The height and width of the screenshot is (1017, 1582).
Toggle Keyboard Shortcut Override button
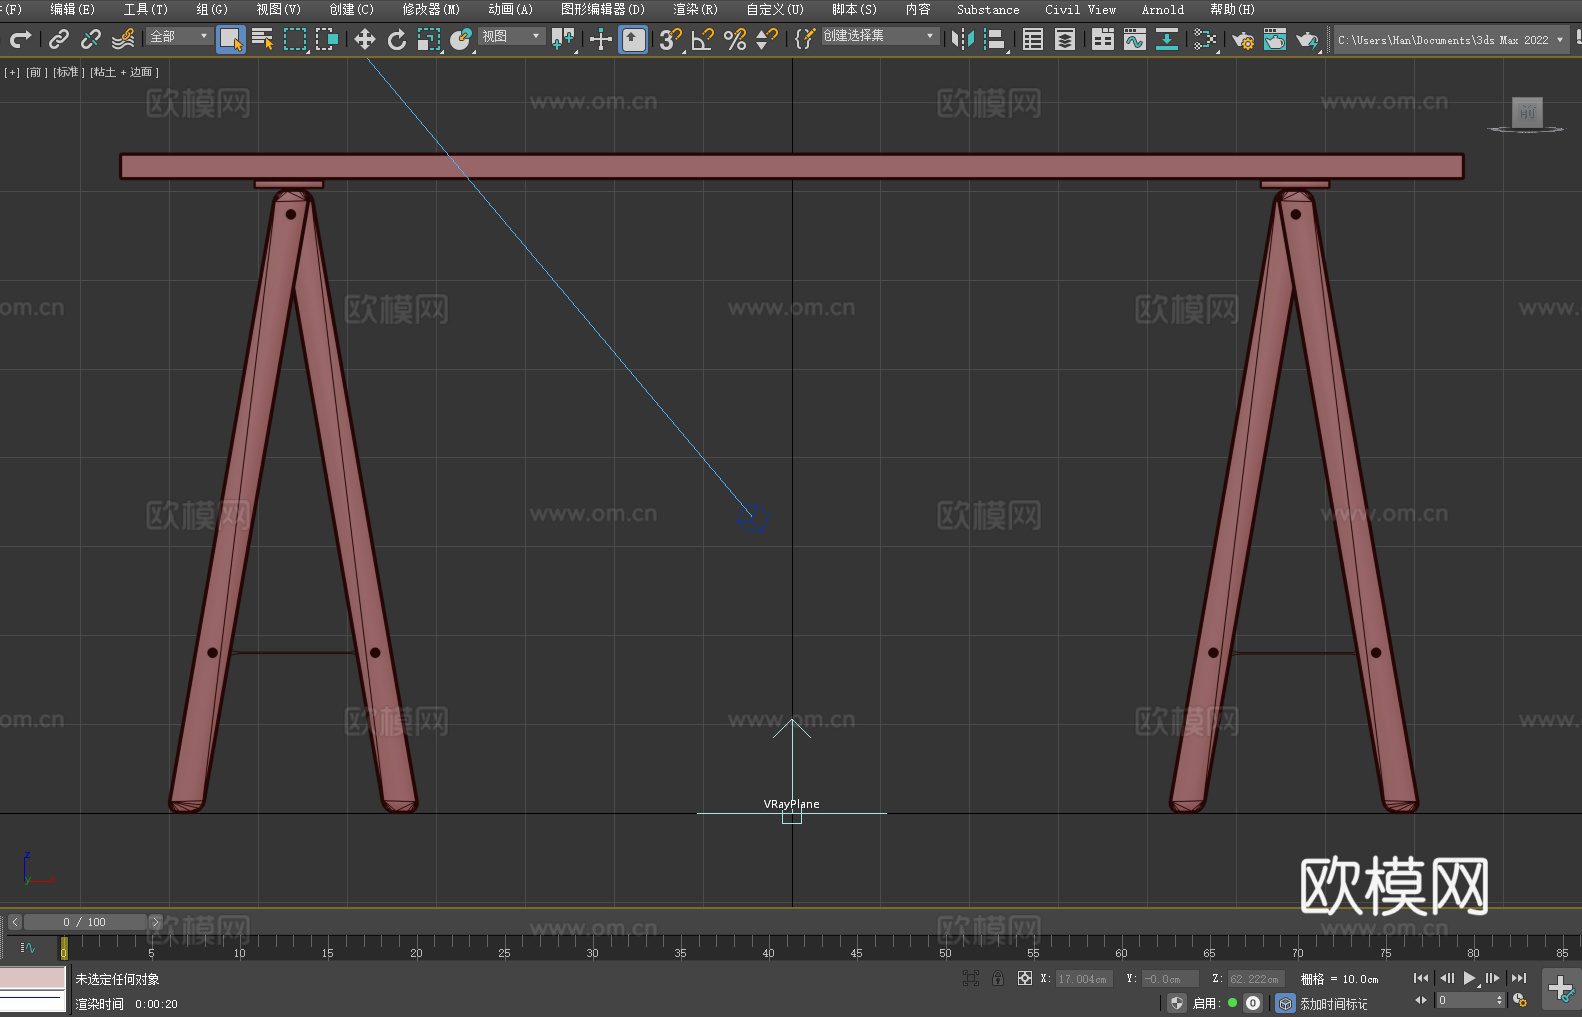tap(633, 39)
